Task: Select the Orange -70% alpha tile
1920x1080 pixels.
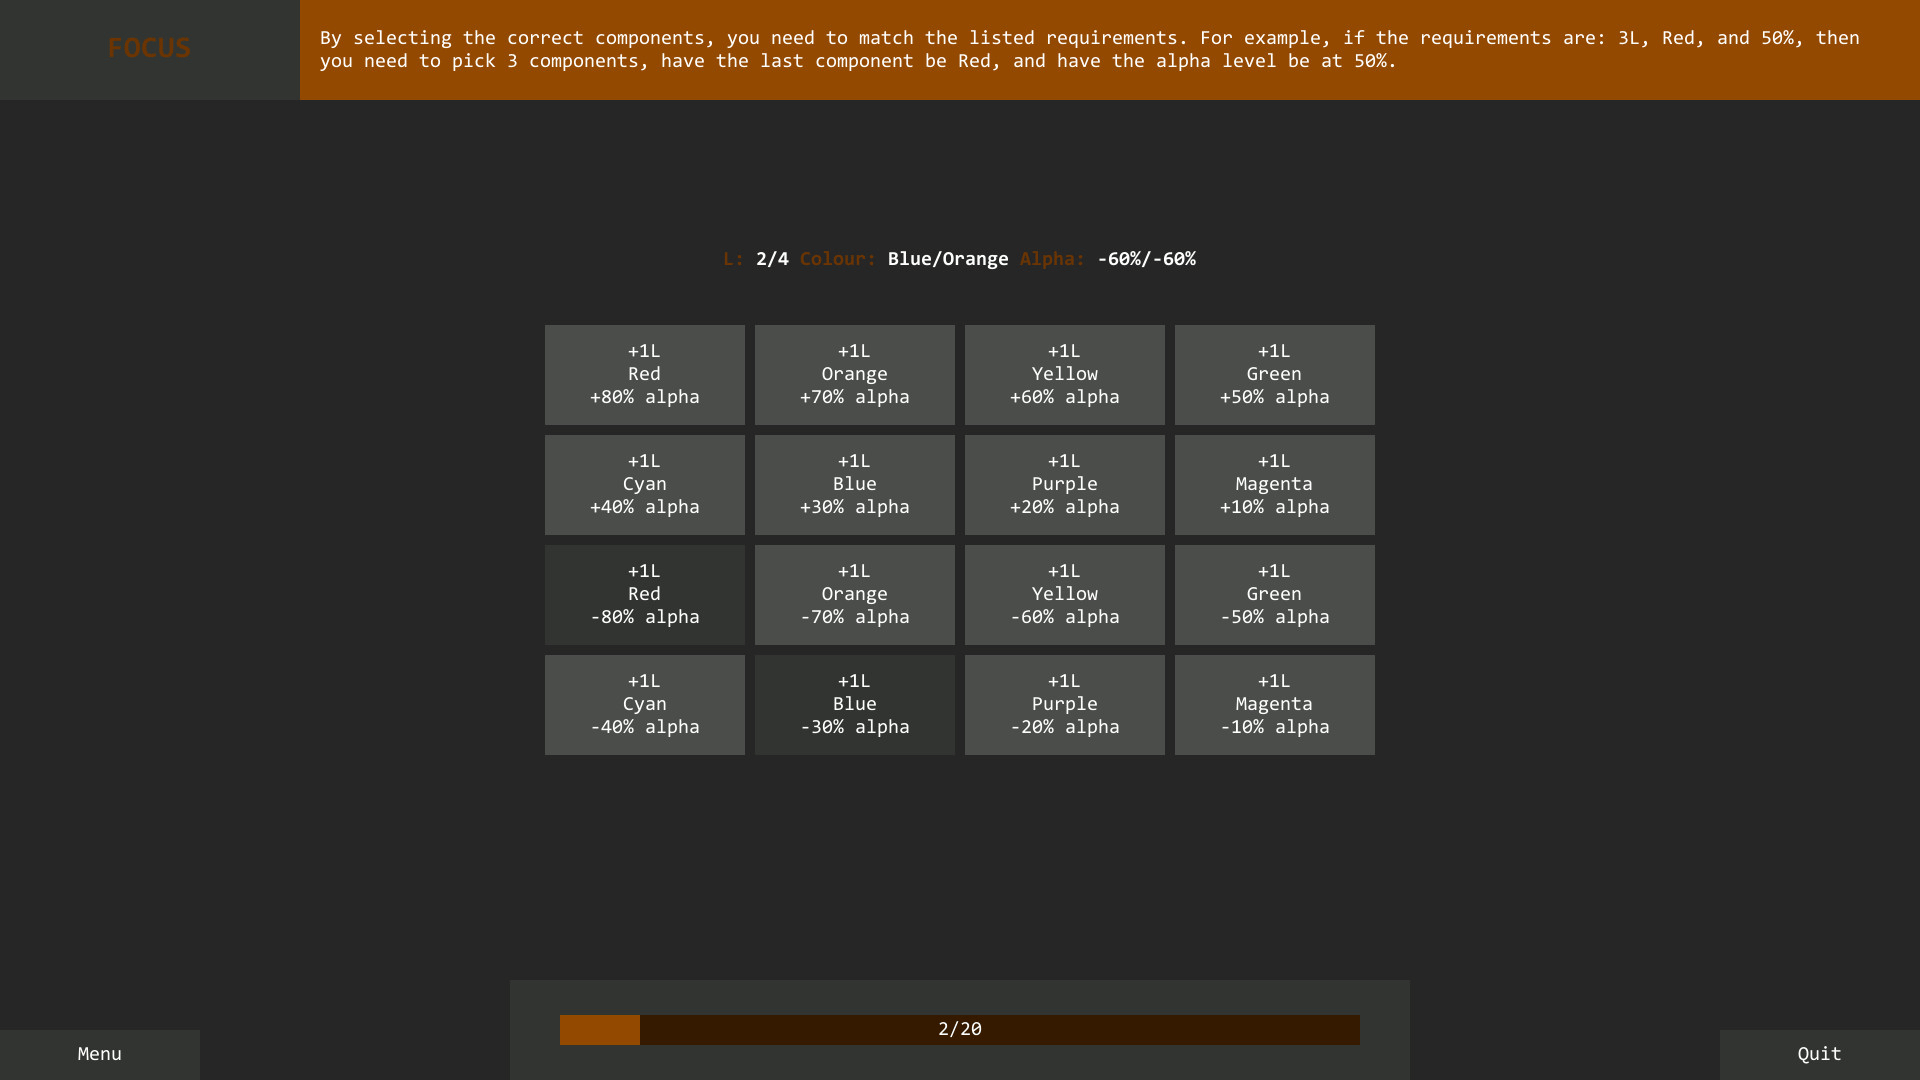Action: [x=854, y=594]
